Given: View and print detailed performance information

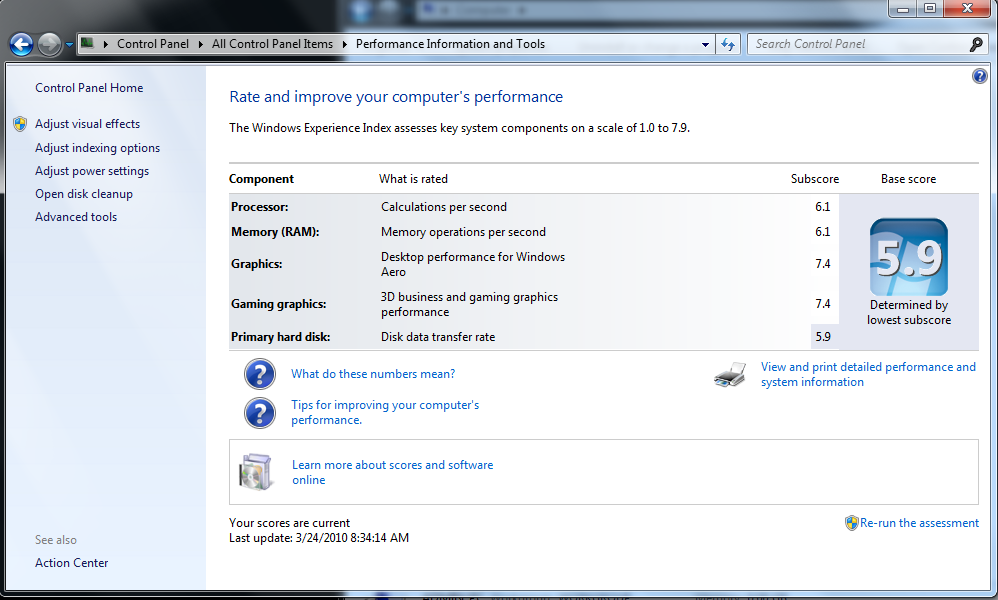Looking at the screenshot, I should point(868,375).
